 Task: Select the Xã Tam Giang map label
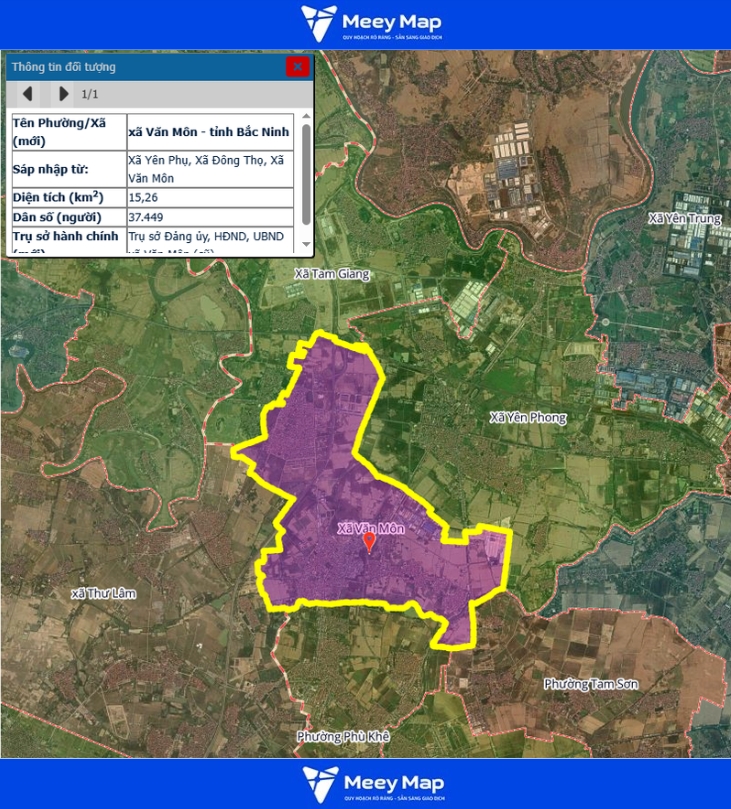coord(332,273)
